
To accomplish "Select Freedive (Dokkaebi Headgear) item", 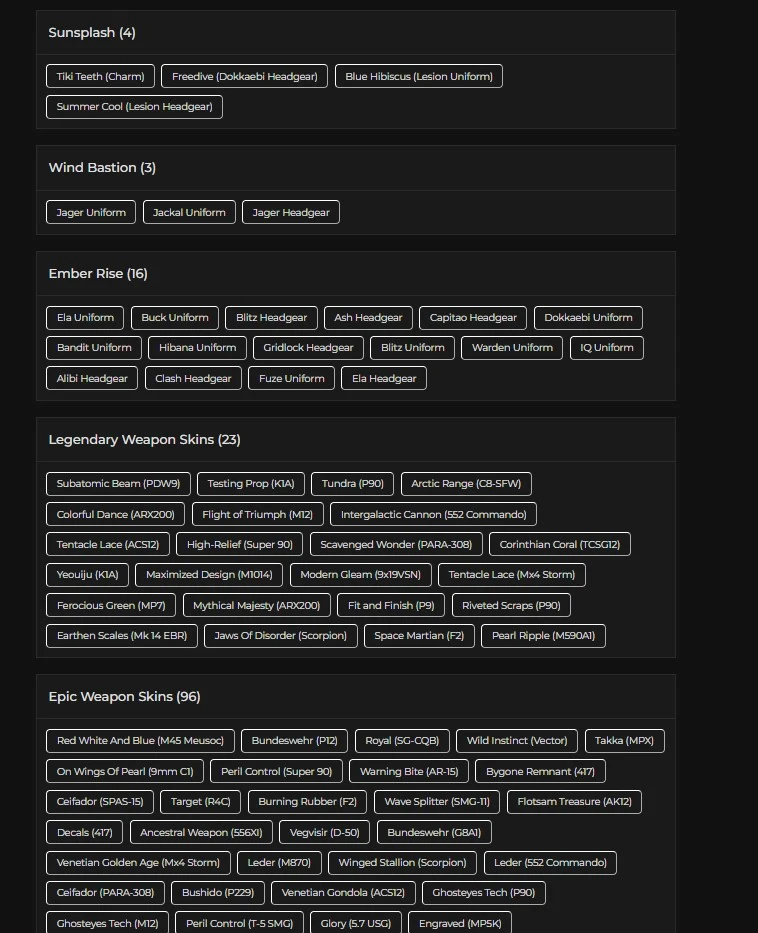I will click(244, 76).
